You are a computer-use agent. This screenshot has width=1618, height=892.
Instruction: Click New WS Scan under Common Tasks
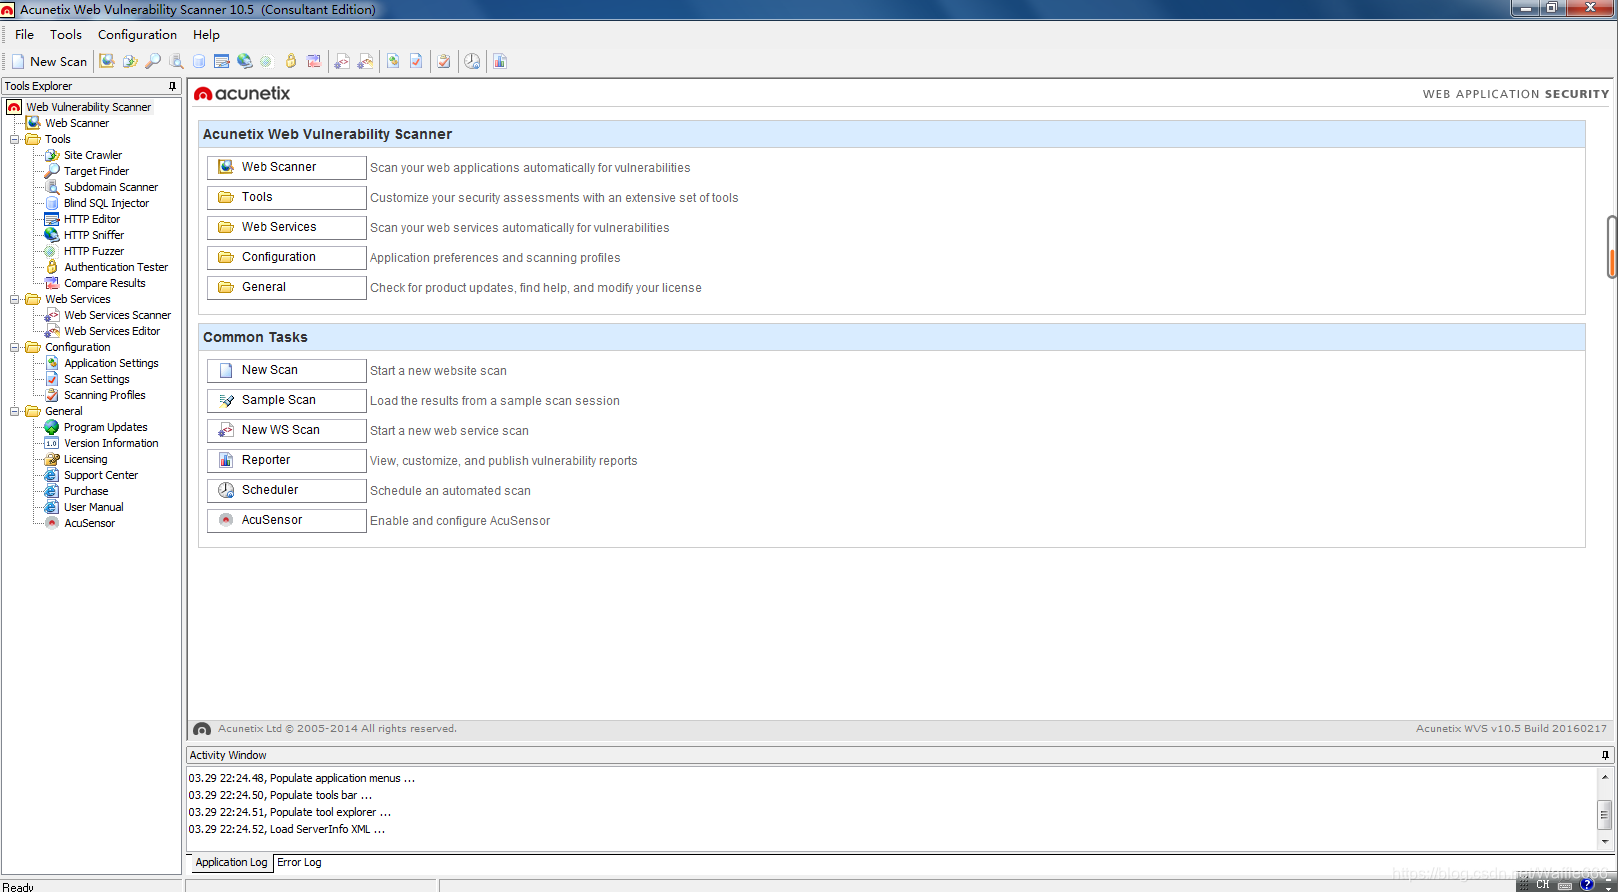coord(287,430)
